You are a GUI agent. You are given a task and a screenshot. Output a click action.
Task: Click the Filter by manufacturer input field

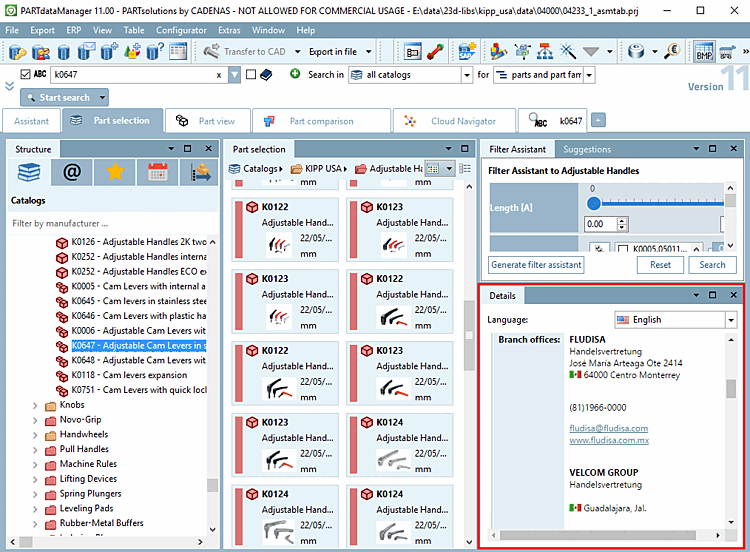112,223
